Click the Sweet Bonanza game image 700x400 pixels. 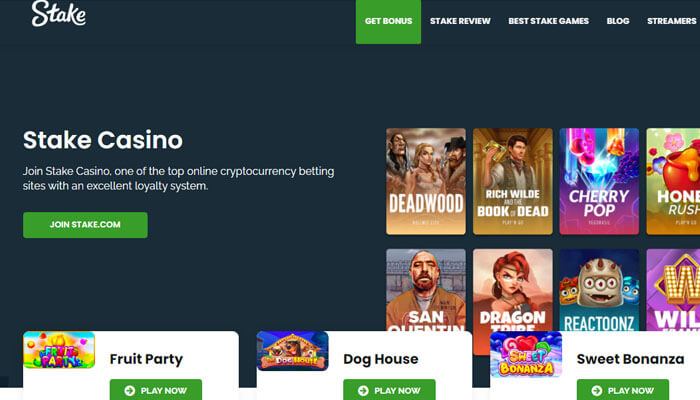(526, 354)
